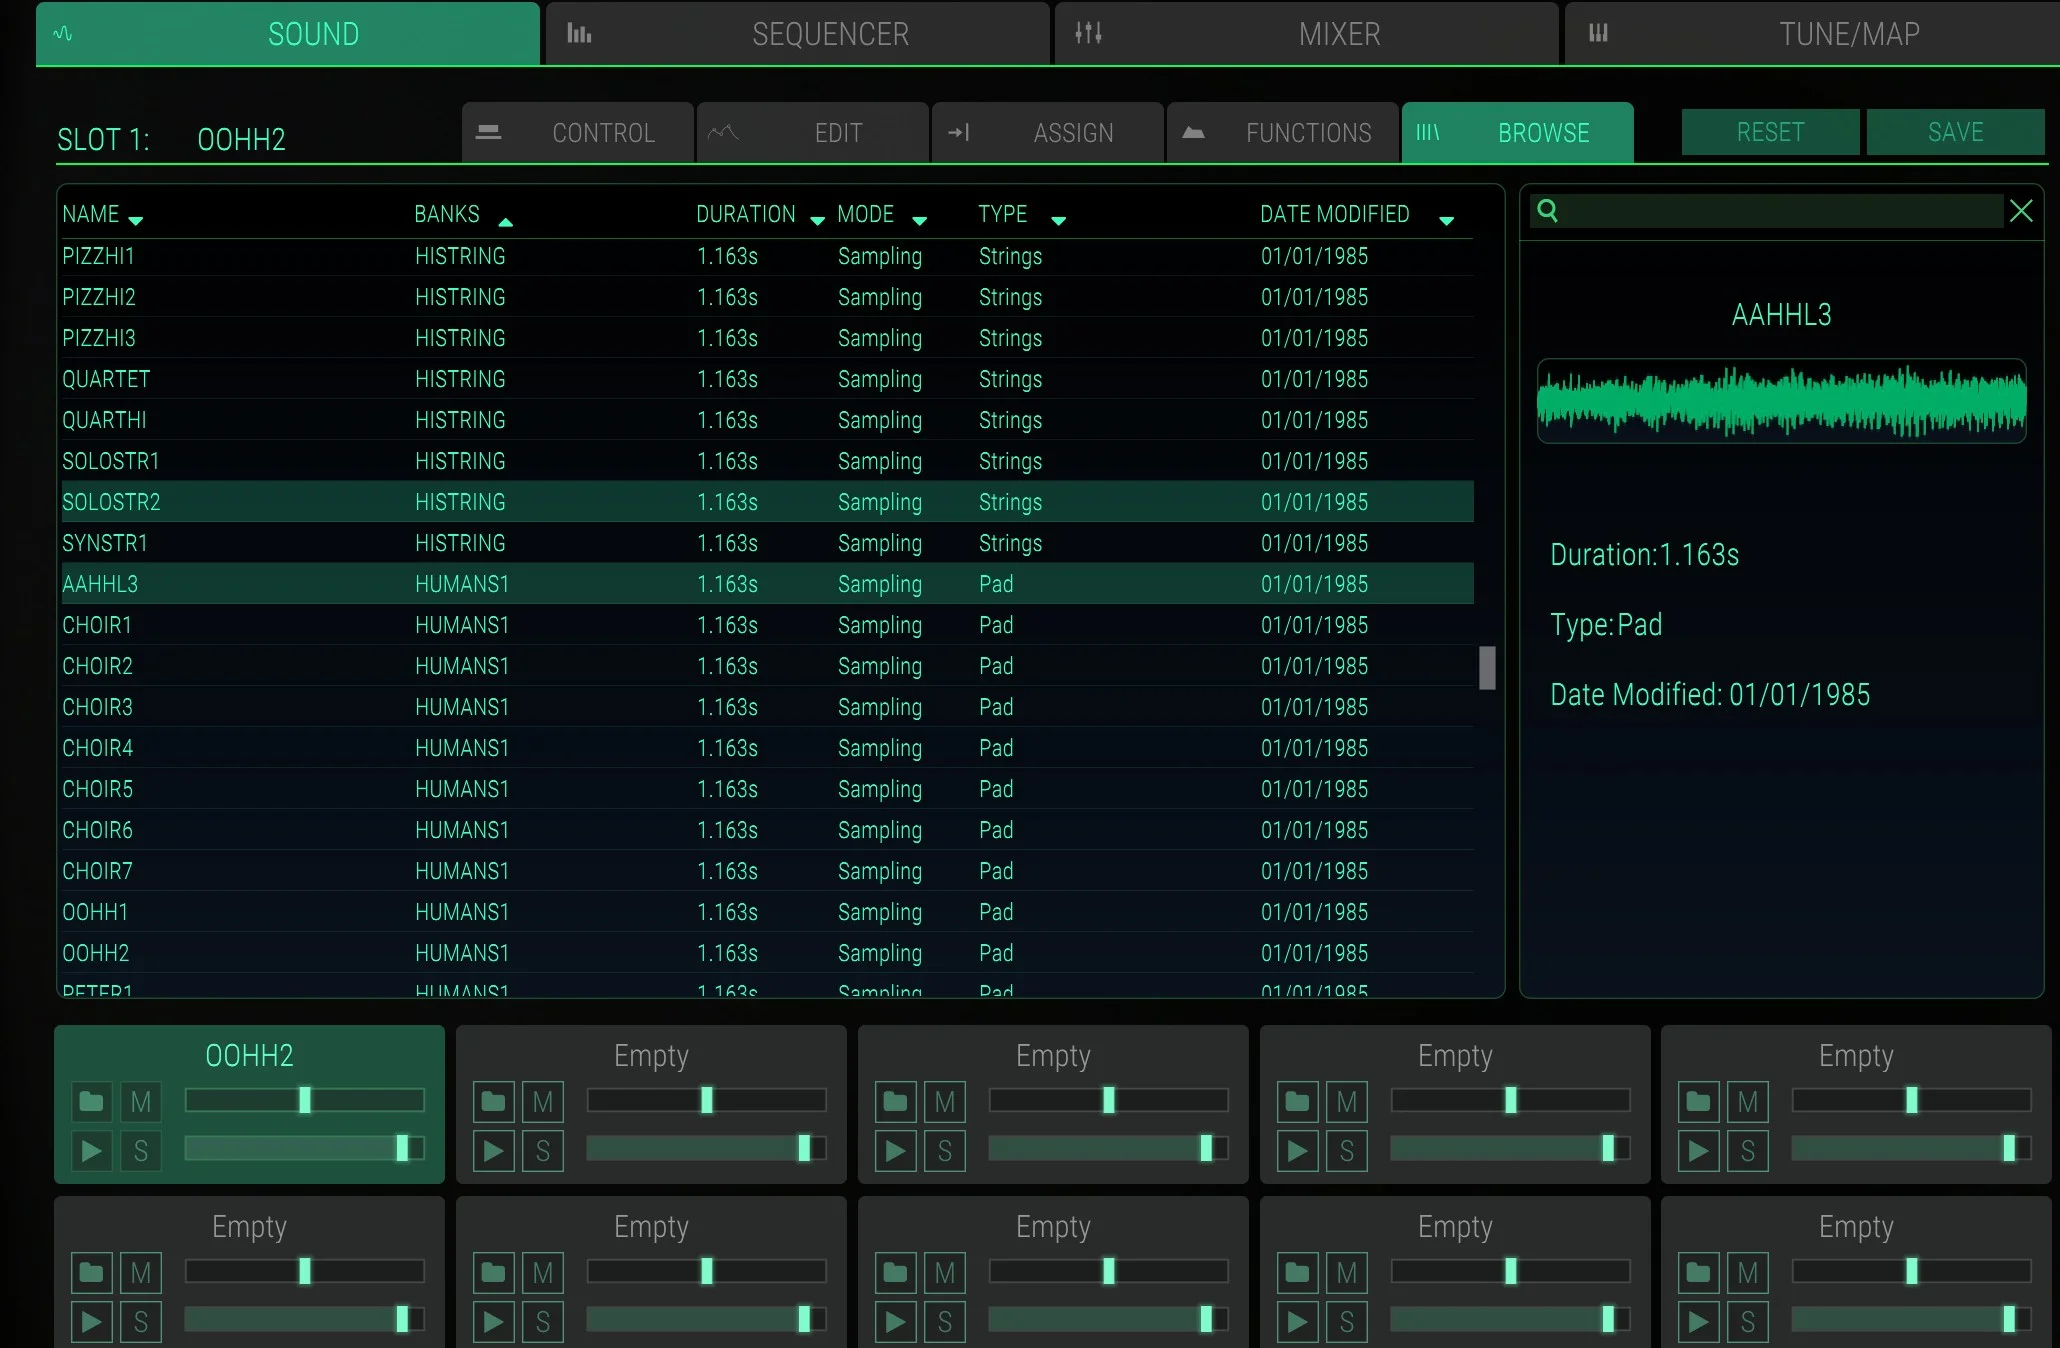Sort by TYPE column arrow

1058,221
